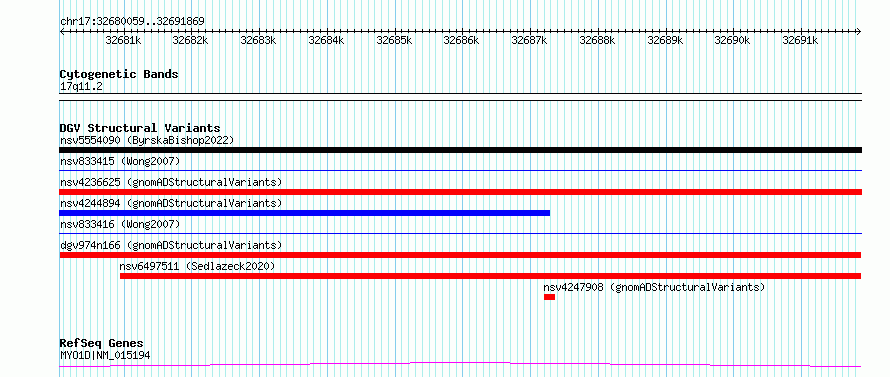Click the 32683k ruler position
Image resolution: width=890 pixels, height=377 pixels.
coord(258,40)
